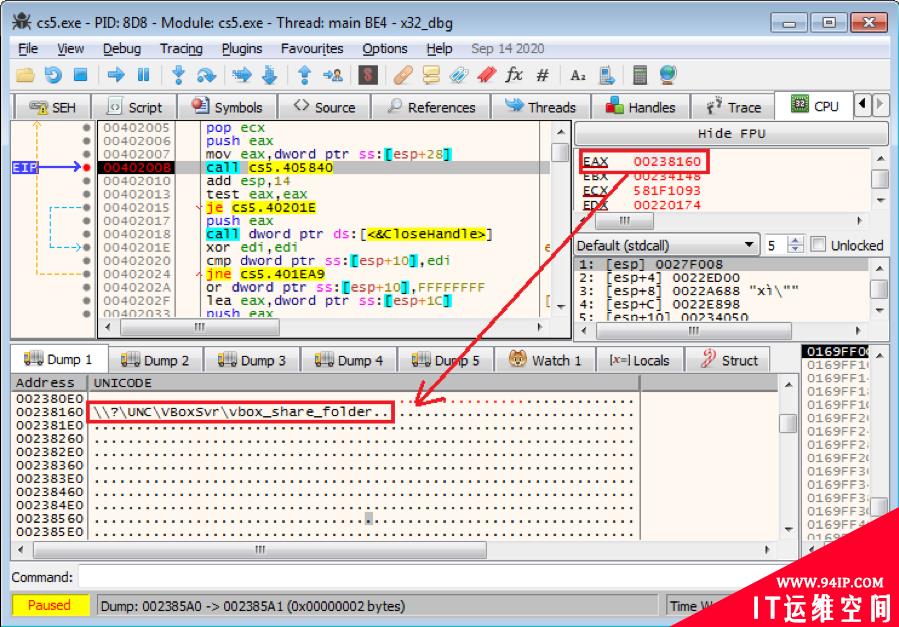Click the disassembly horizontal scrollbar thumb
The width and height of the screenshot is (899, 627).
(x=200, y=327)
